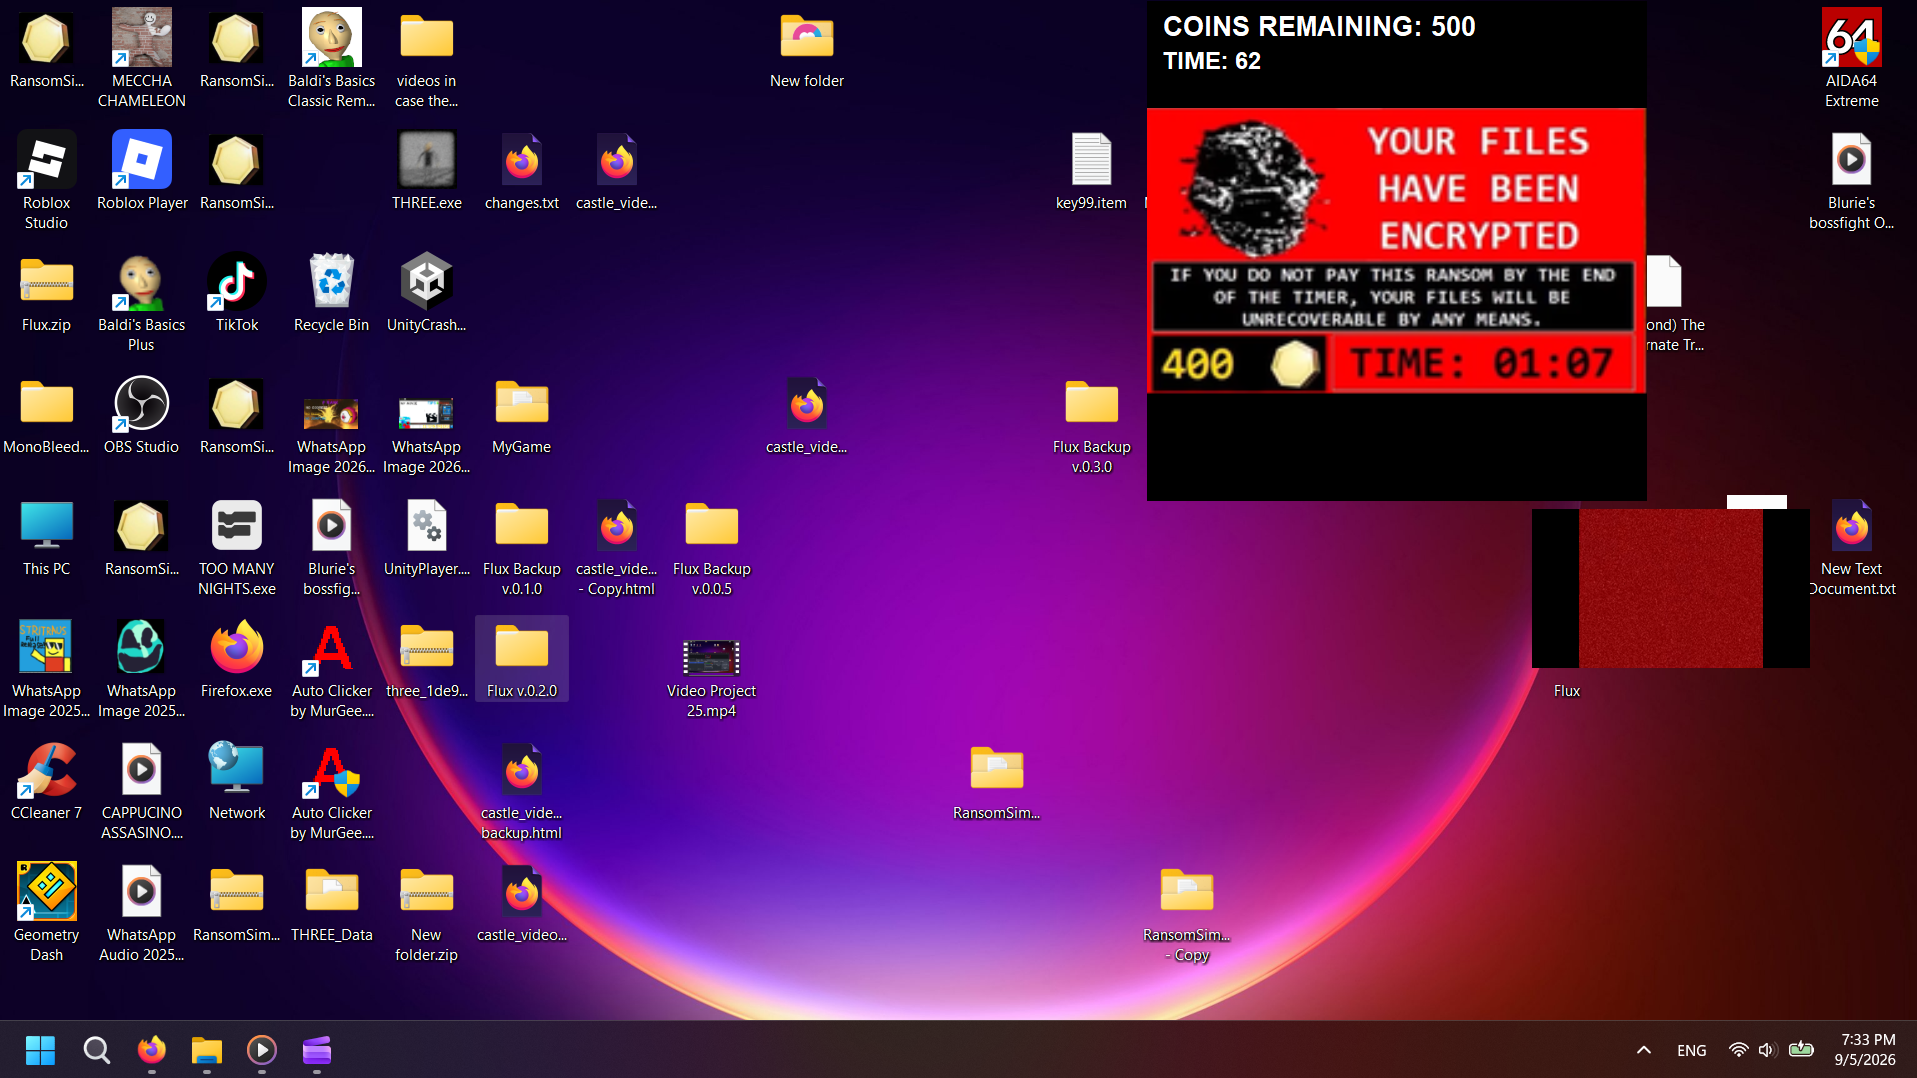Select the 'castle_vide... - Copy.html' file
Image resolution: width=1917 pixels, height=1078 pixels.
[616, 547]
